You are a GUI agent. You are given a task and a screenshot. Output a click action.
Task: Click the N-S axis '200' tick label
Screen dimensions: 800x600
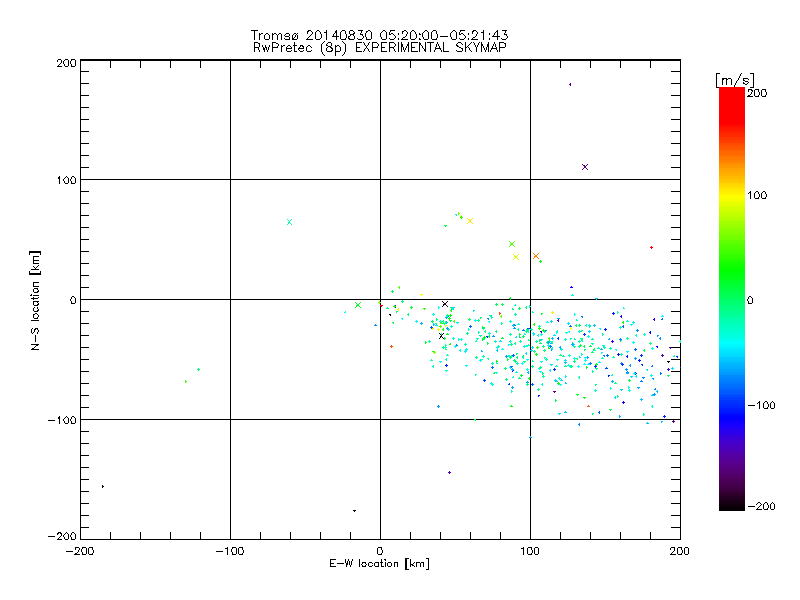(x=66, y=63)
